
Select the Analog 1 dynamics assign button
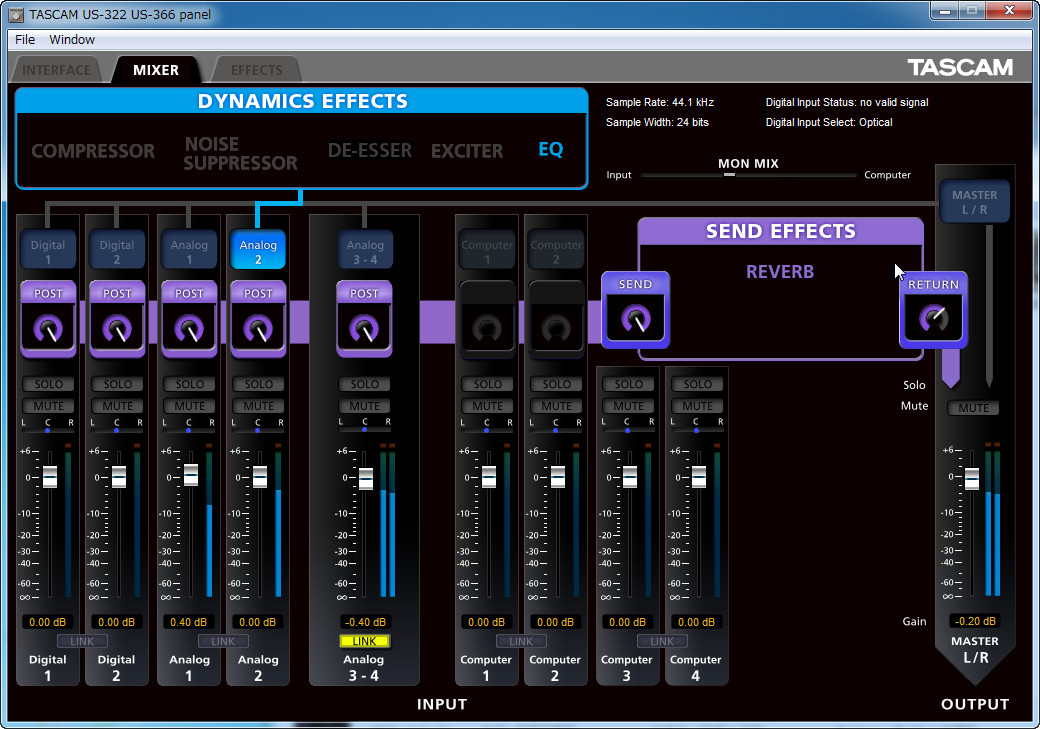[189, 250]
